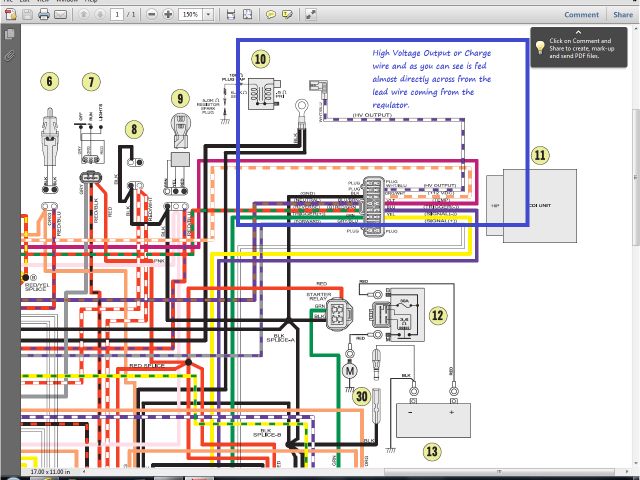640x480 pixels.
Task: Add a sticky note comment
Action: coord(271,15)
